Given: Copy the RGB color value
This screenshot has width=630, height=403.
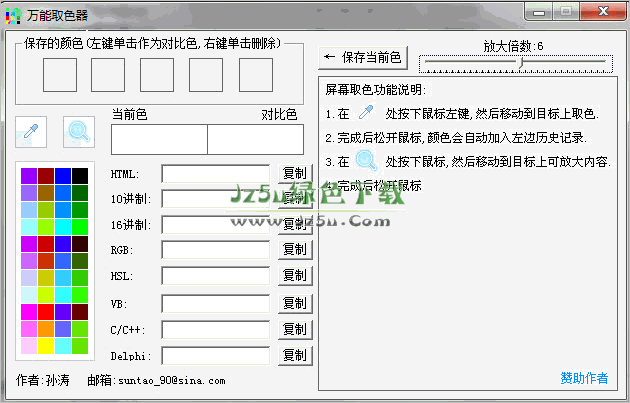Looking at the screenshot, I should click(294, 249).
